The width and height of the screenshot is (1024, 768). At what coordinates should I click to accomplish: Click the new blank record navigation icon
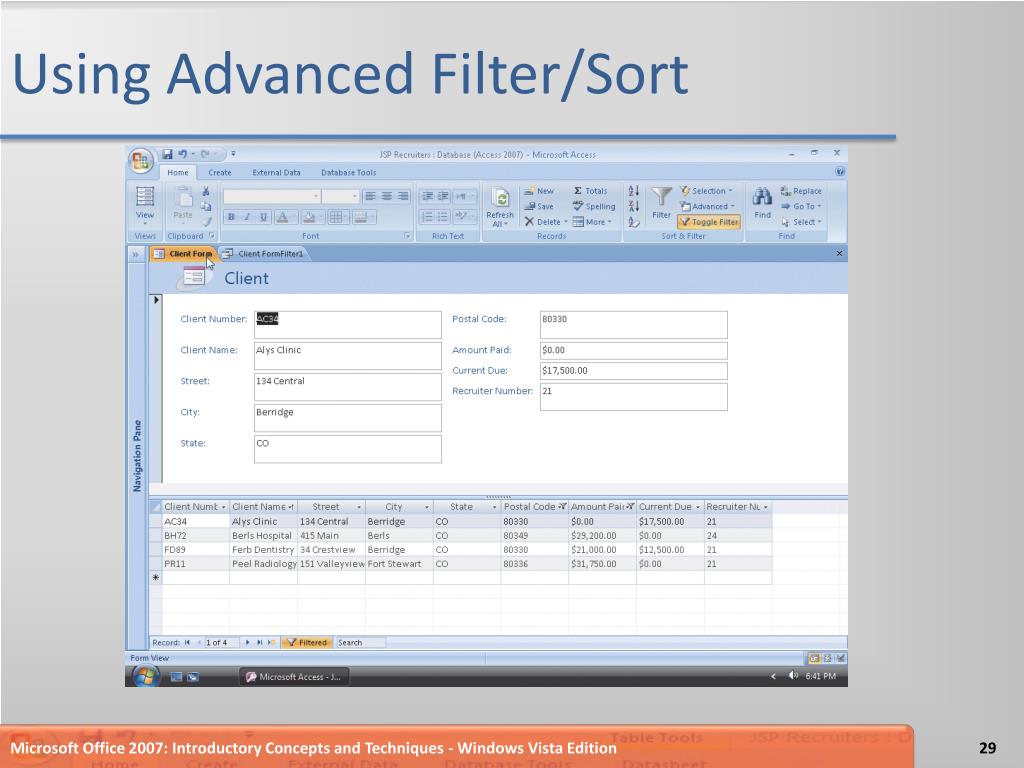tap(271, 643)
